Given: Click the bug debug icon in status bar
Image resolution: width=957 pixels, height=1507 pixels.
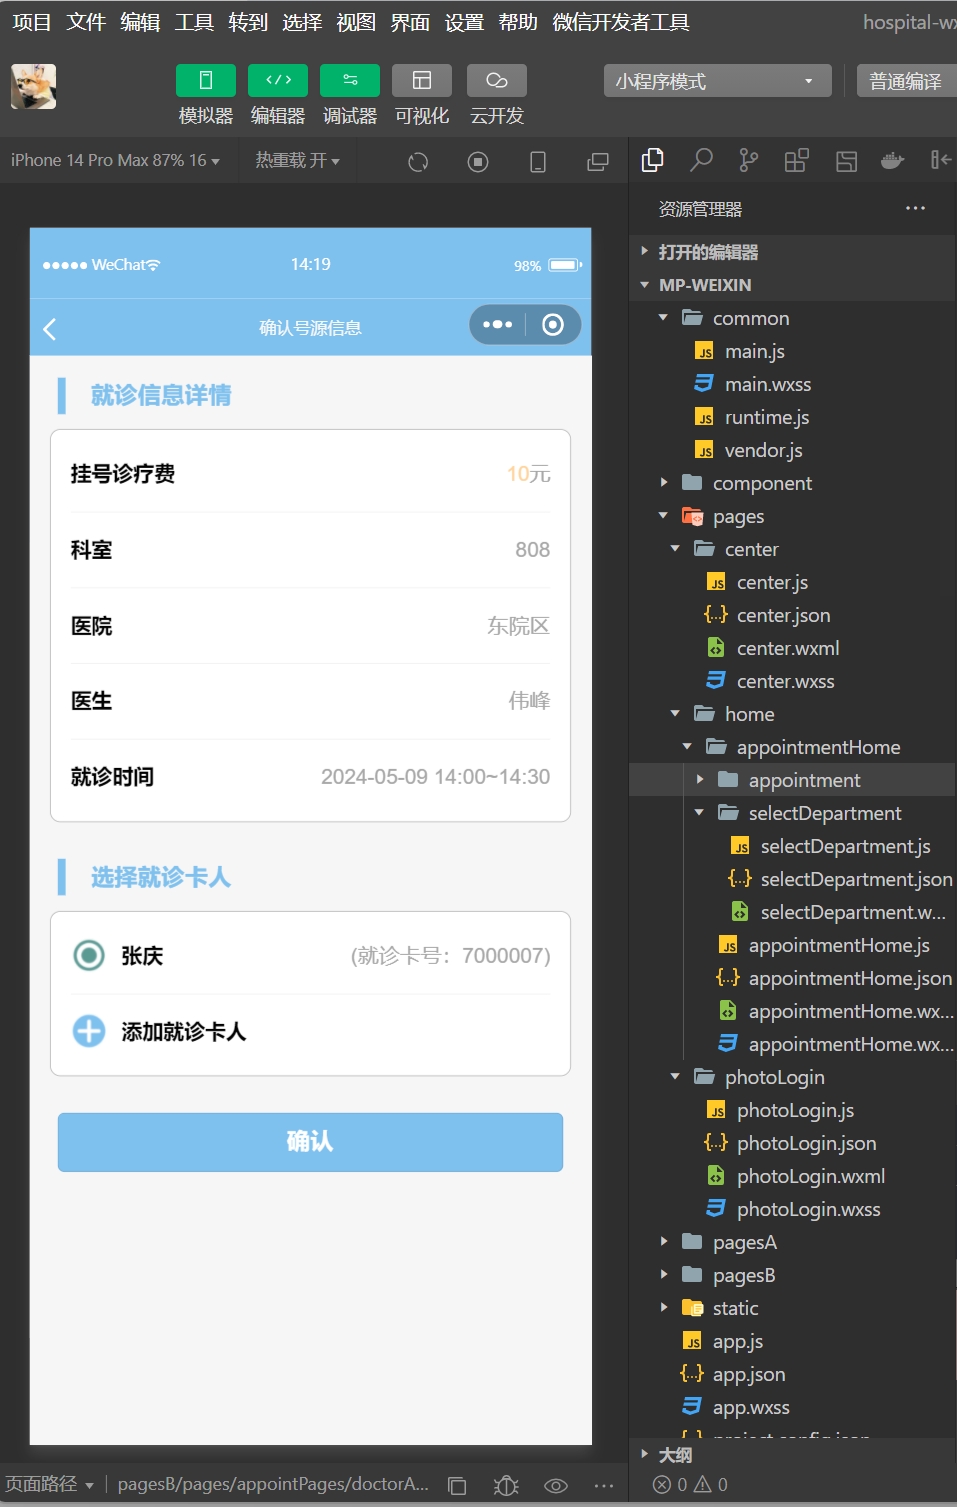Looking at the screenshot, I should coord(506,1486).
